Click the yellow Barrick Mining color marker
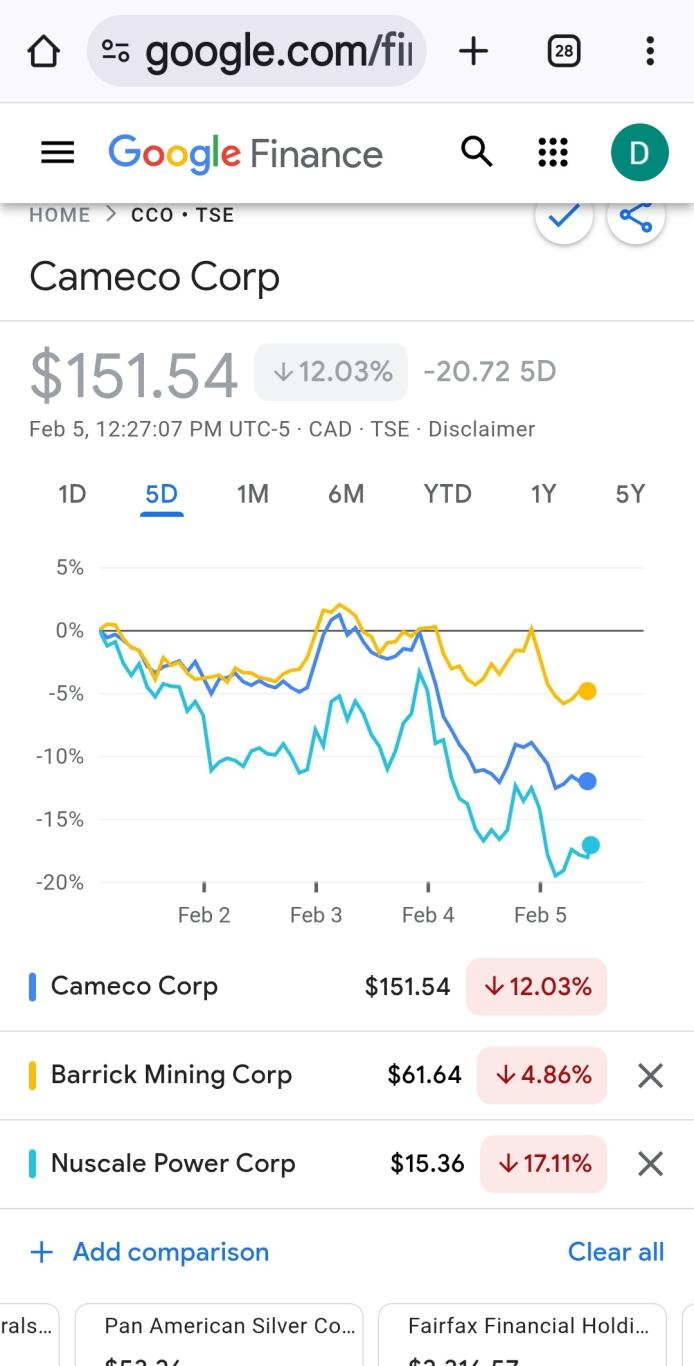The image size is (694, 1366). [x=33, y=1076]
